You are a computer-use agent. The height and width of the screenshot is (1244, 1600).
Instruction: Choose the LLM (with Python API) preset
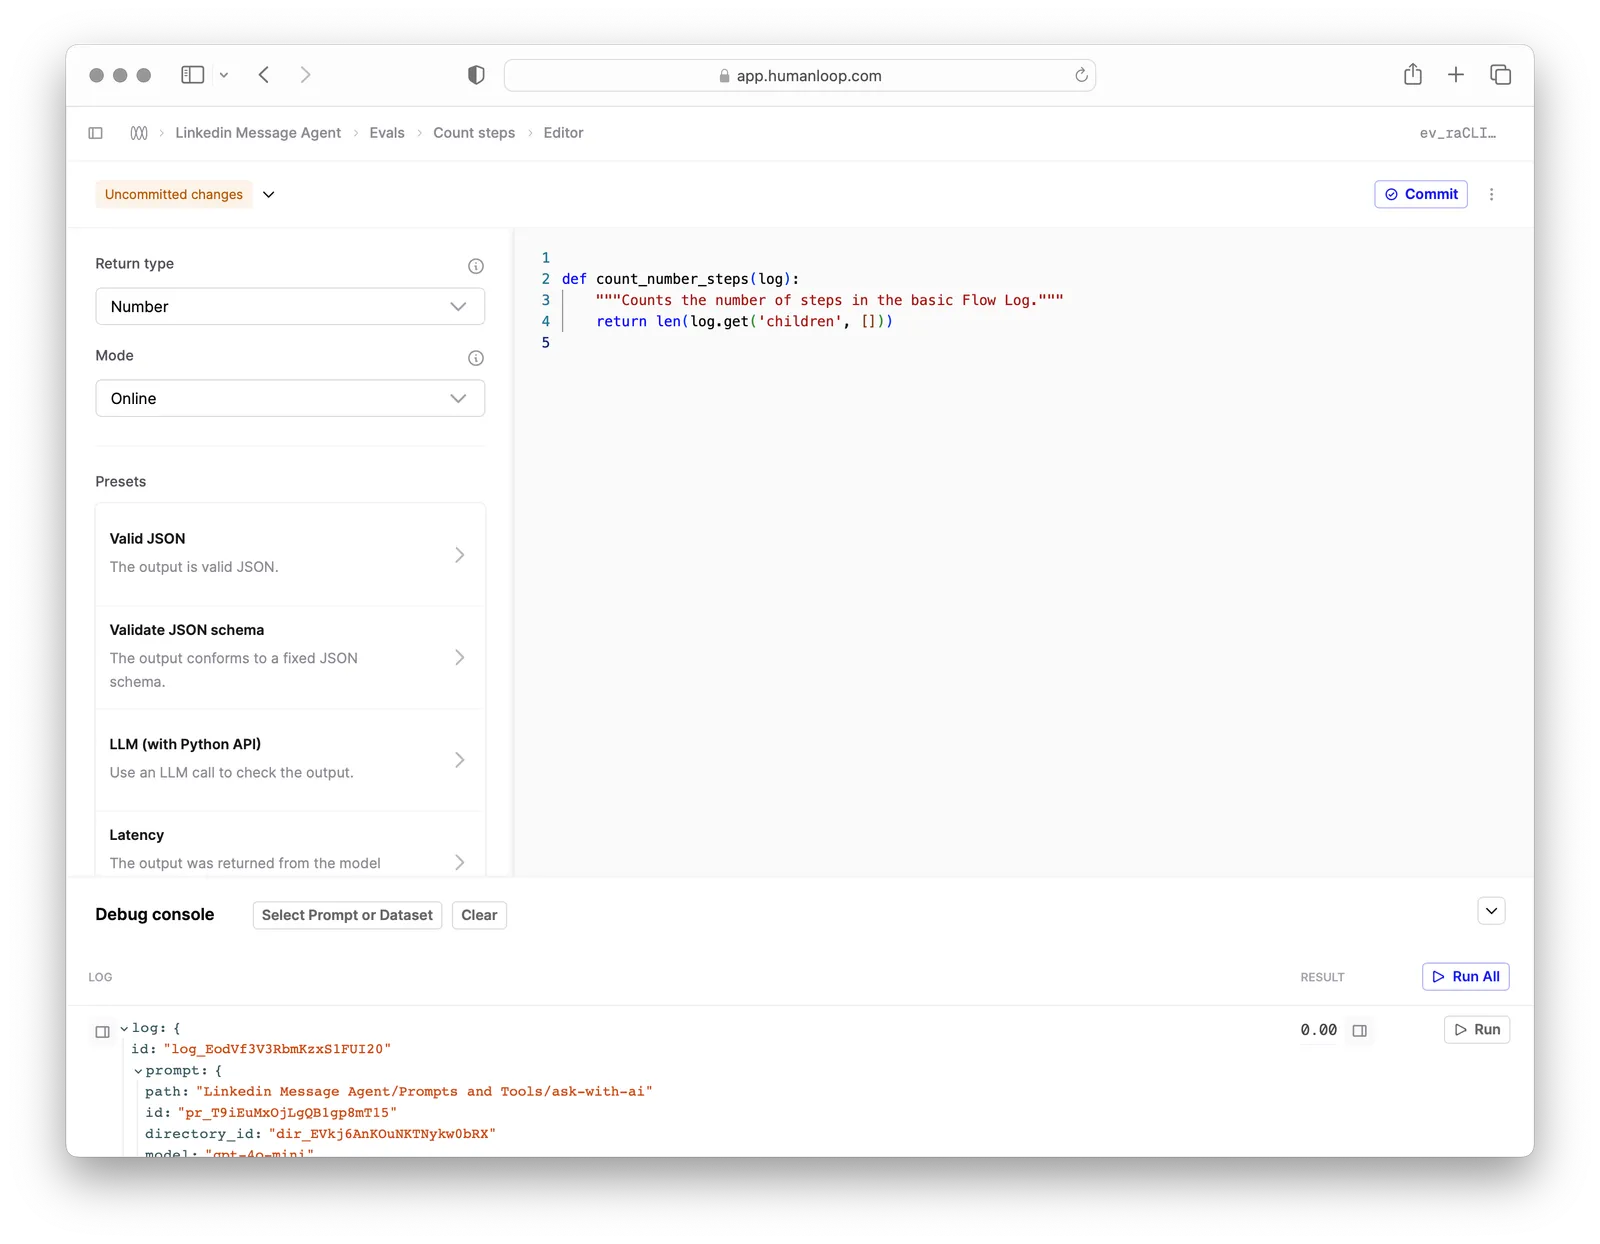tap(290, 759)
